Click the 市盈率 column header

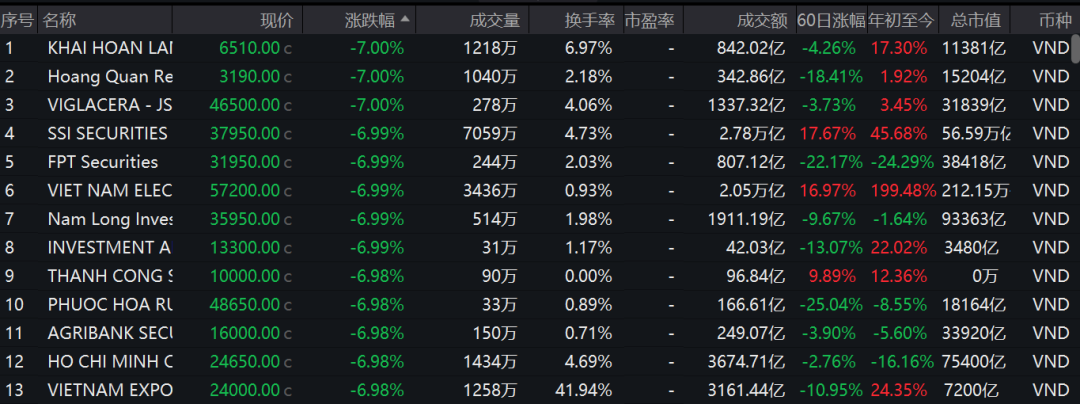pos(648,20)
